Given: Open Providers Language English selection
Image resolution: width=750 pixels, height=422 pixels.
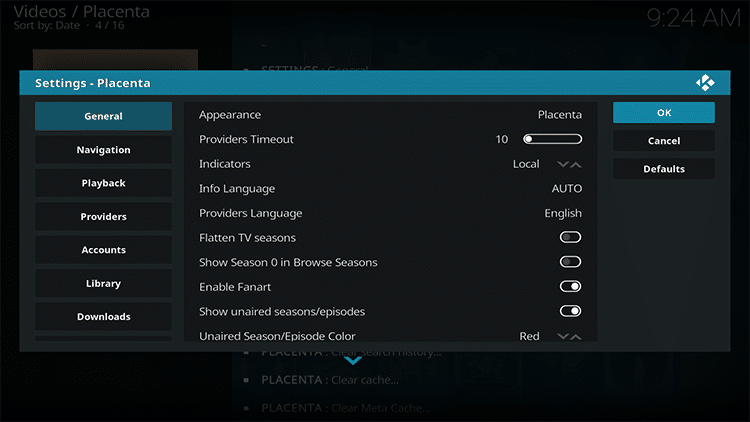Looking at the screenshot, I should 563,213.
